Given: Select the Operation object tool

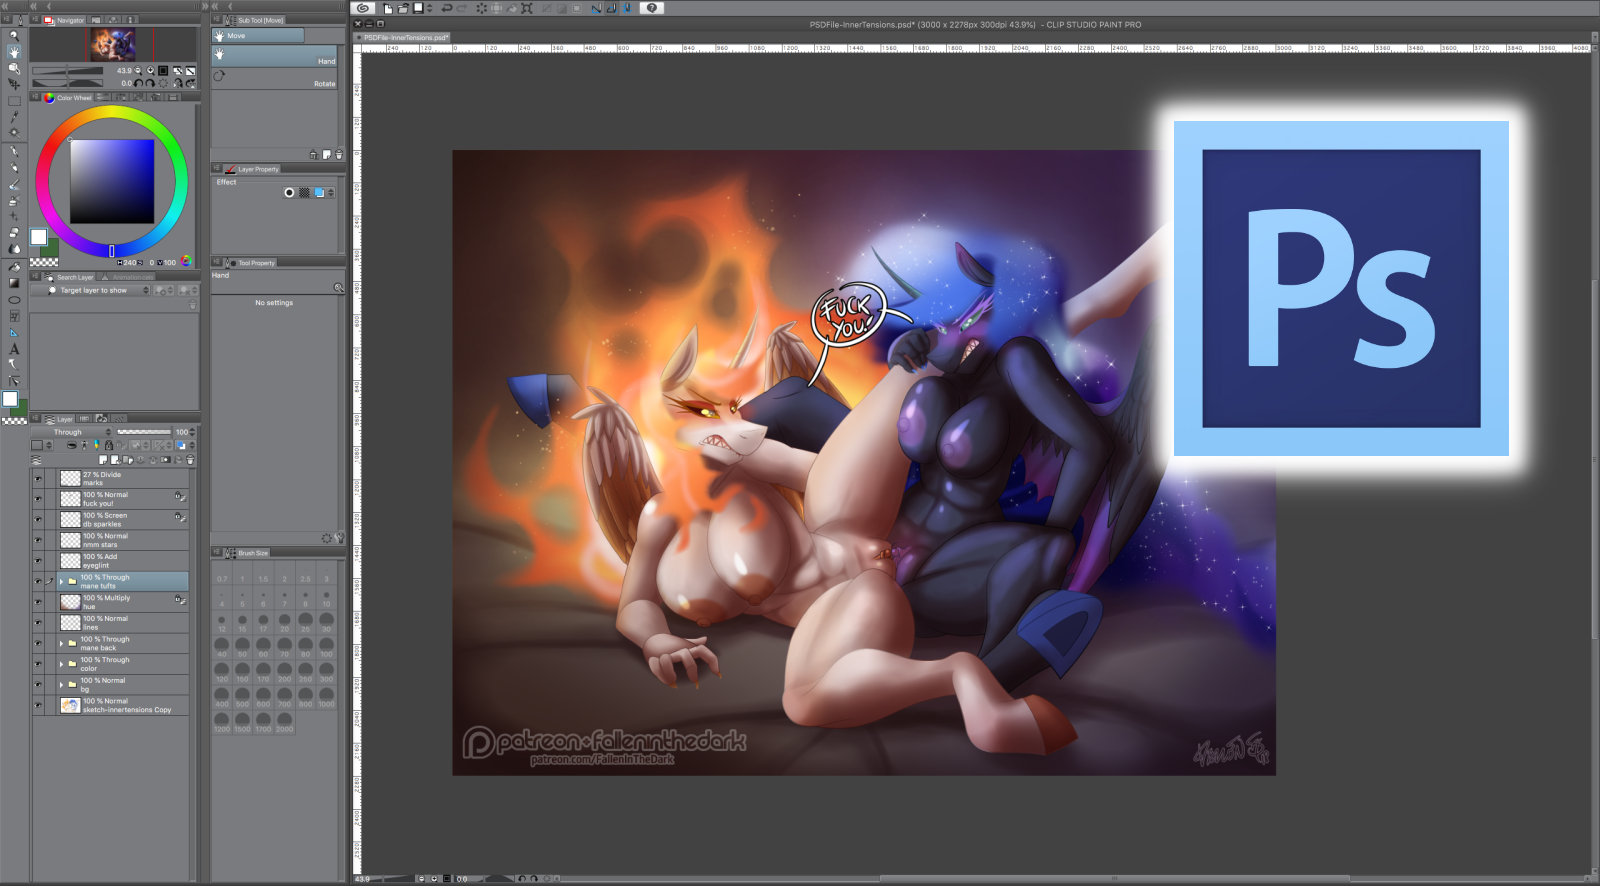Looking at the screenshot, I should pos(14,68).
